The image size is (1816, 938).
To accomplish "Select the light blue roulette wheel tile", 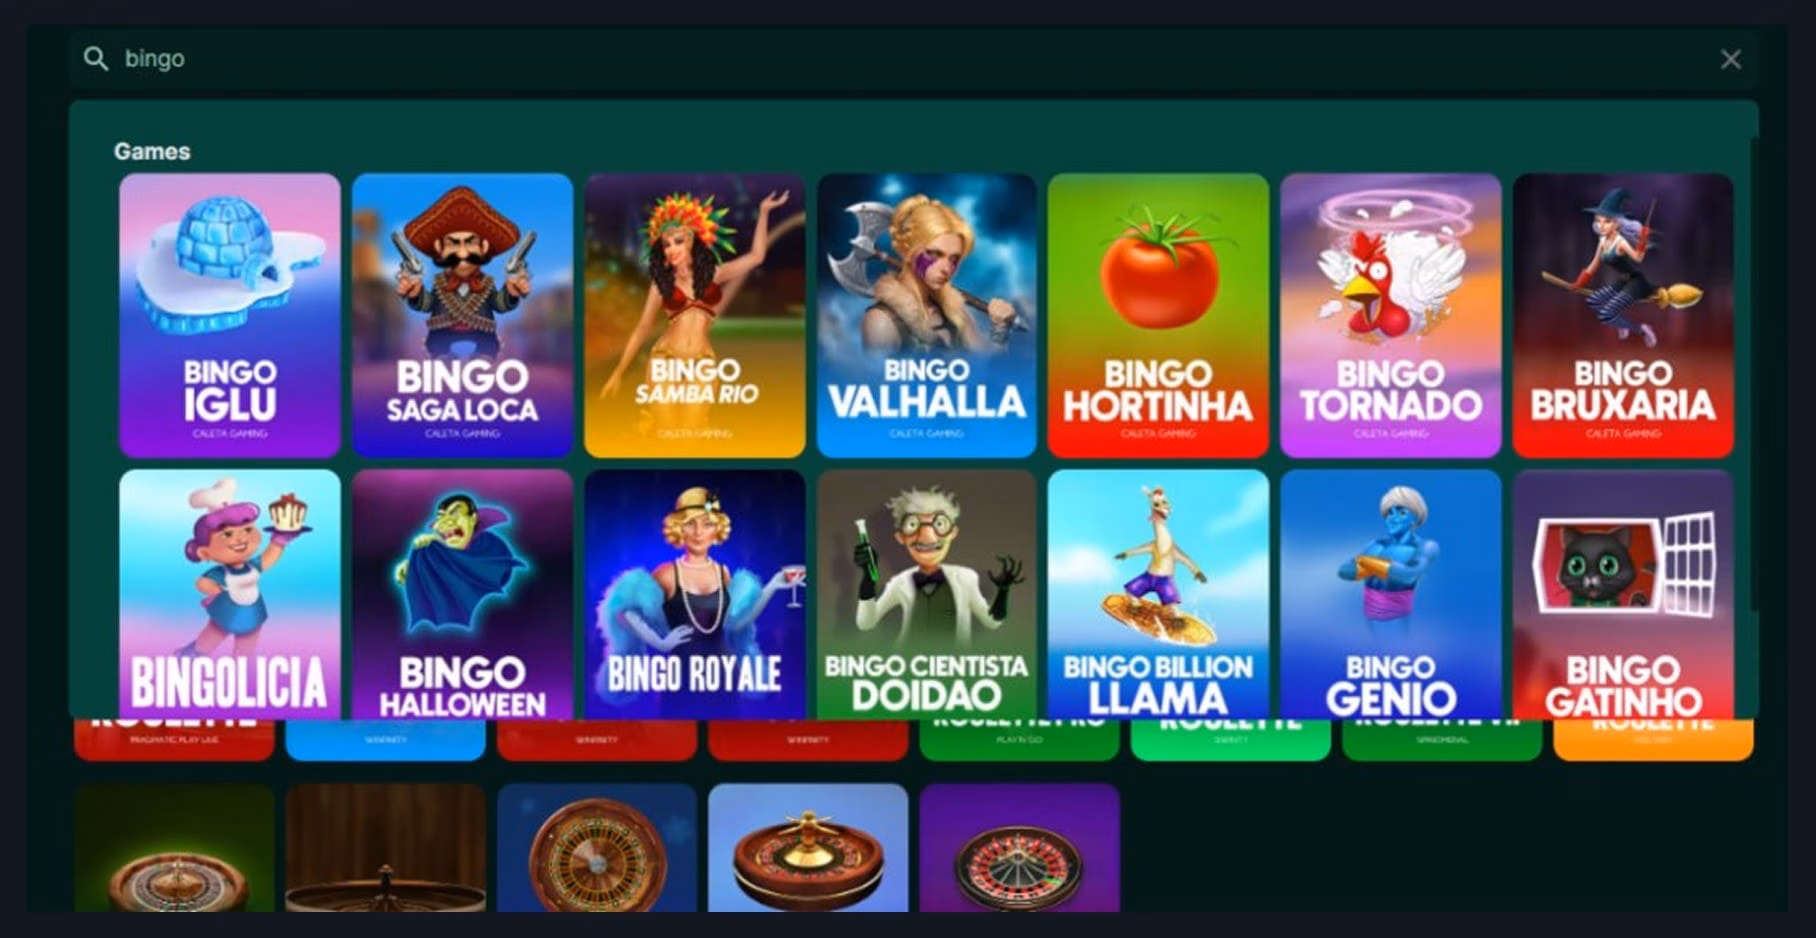I will pyautogui.click(x=808, y=847).
